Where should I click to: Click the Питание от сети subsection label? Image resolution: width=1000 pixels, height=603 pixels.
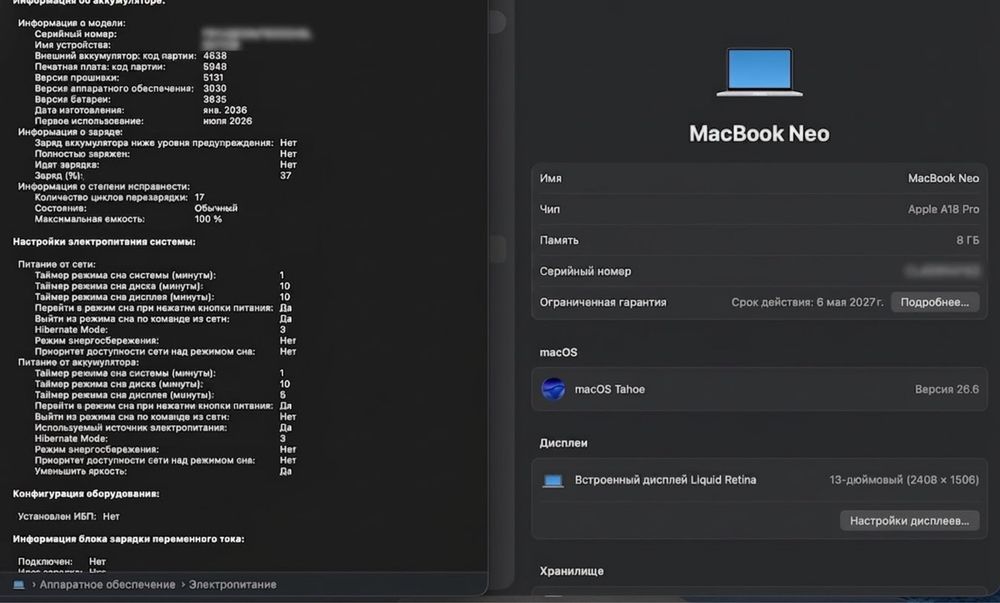pos(57,264)
